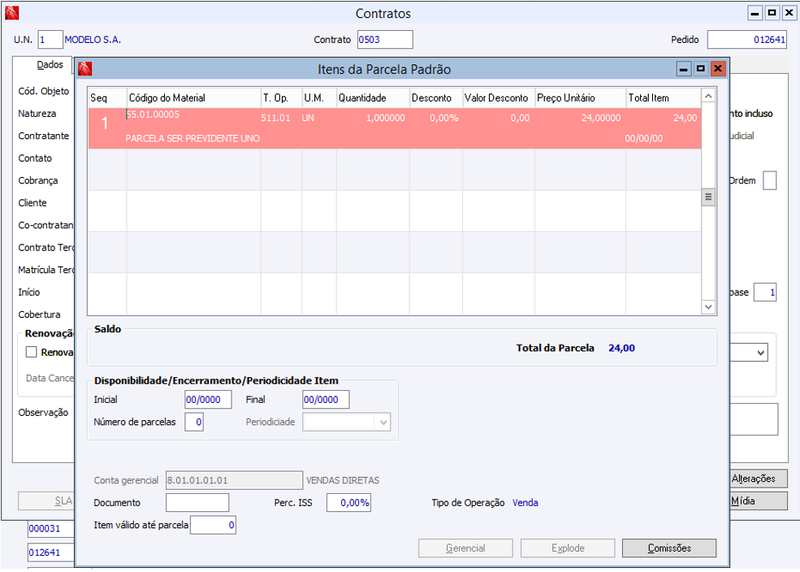
Task: Click material code 55.01.00005 cell
Action: tap(153, 115)
